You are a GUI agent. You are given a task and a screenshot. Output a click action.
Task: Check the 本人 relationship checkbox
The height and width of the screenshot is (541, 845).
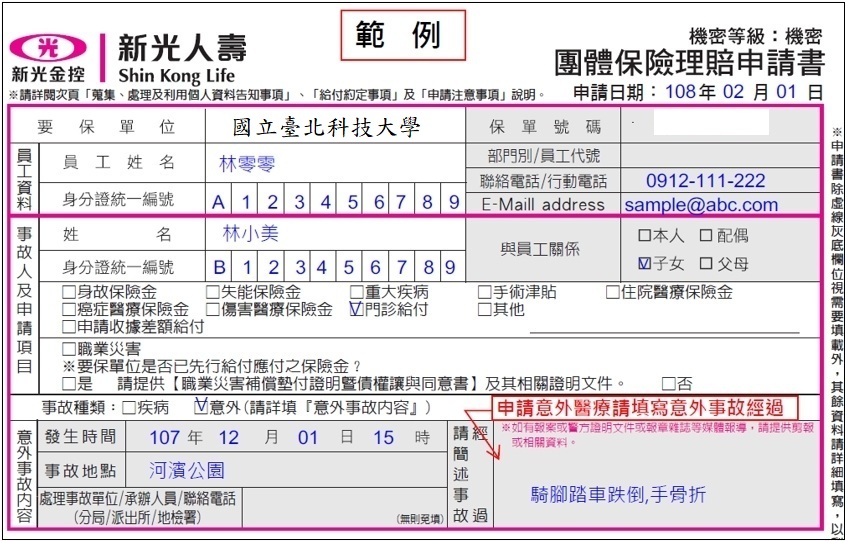[644, 236]
